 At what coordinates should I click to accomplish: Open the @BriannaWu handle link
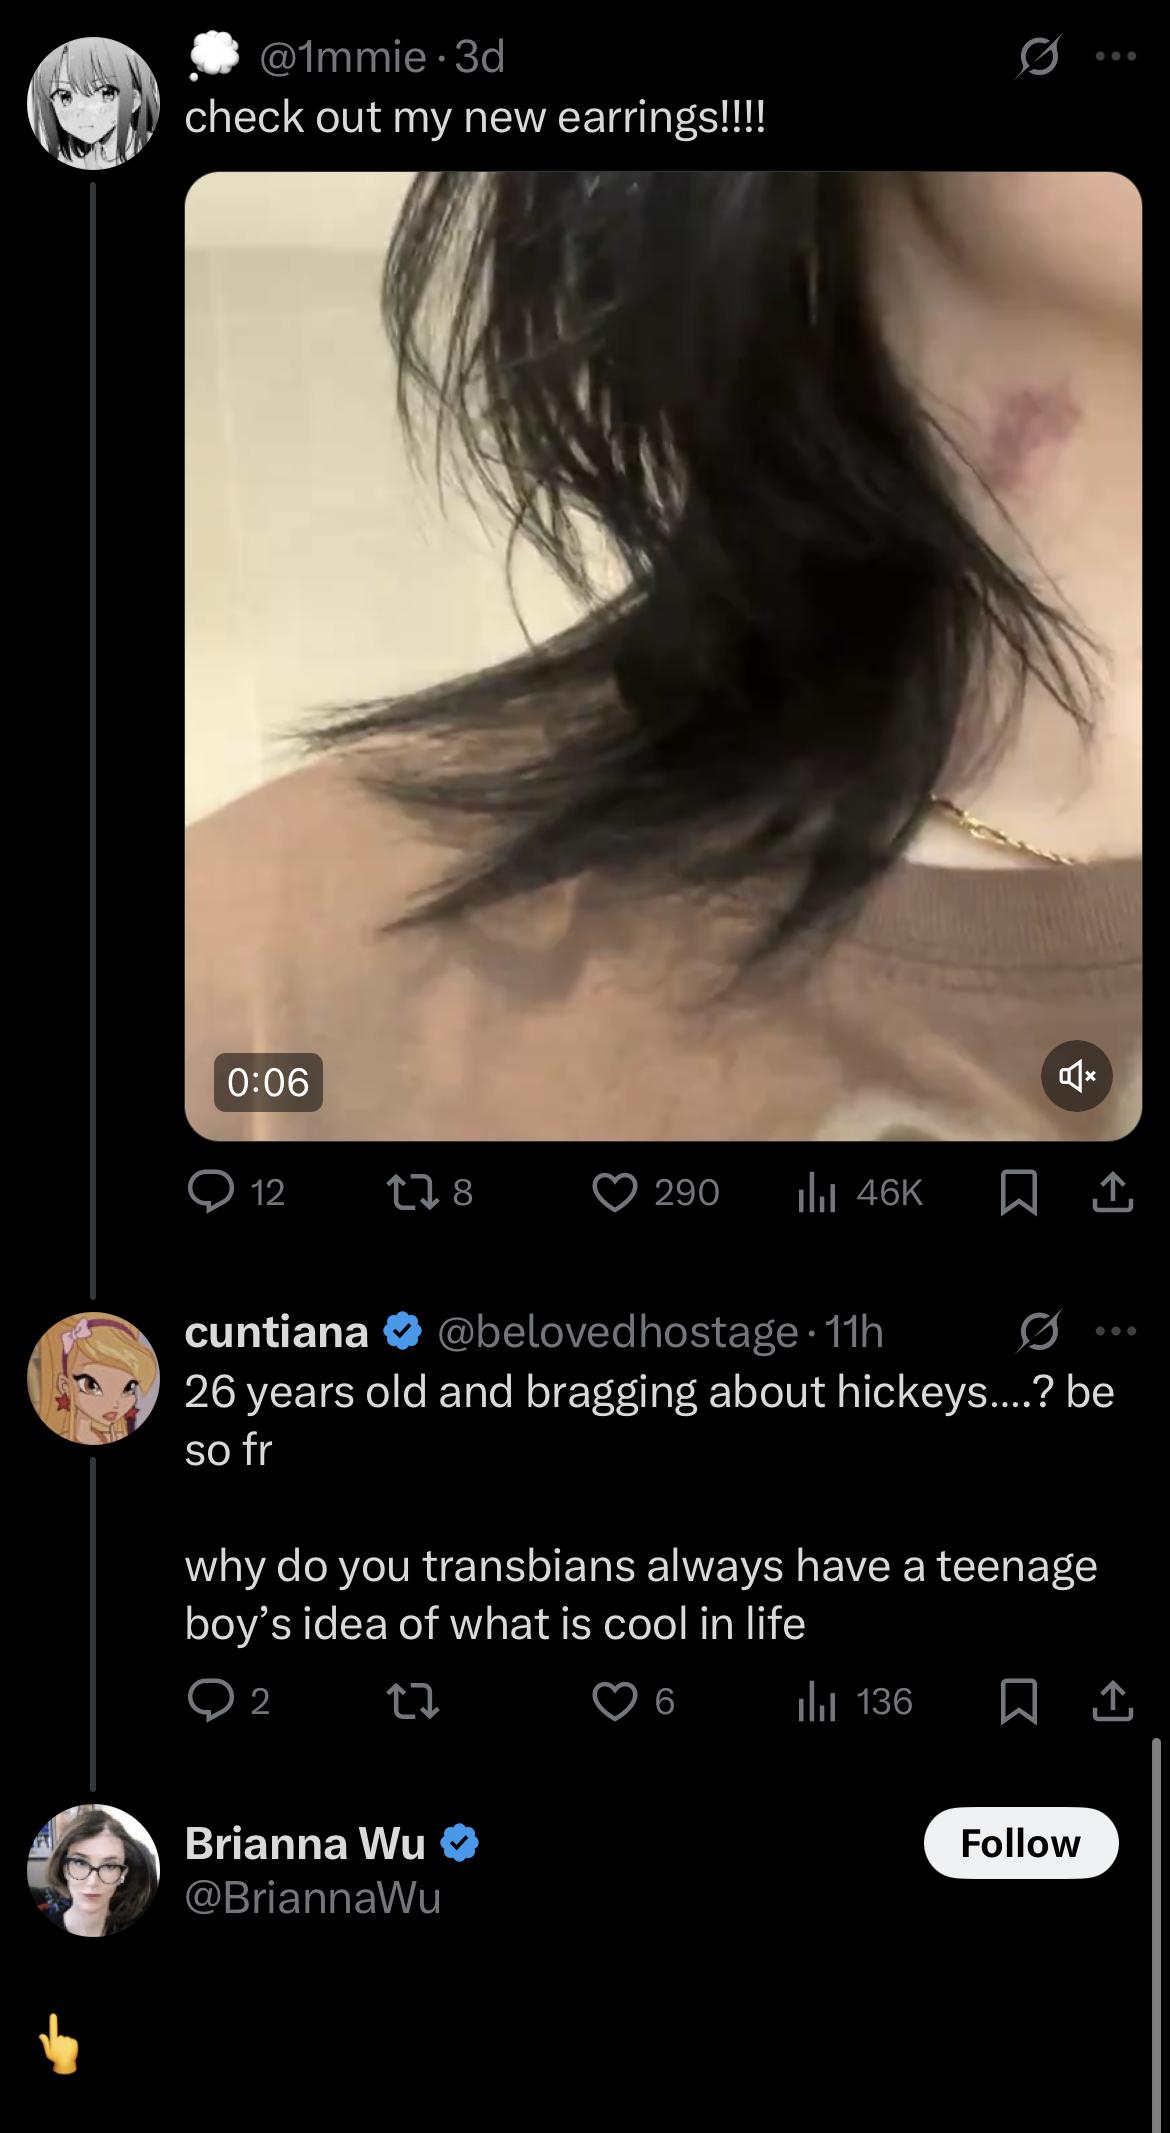313,1897
